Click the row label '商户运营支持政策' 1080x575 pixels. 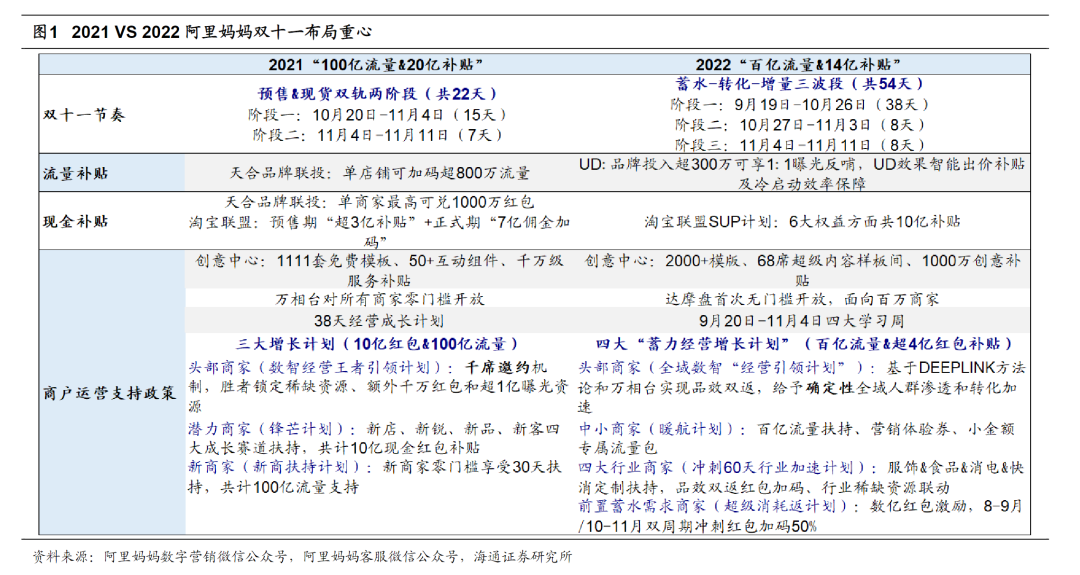pos(109,393)
